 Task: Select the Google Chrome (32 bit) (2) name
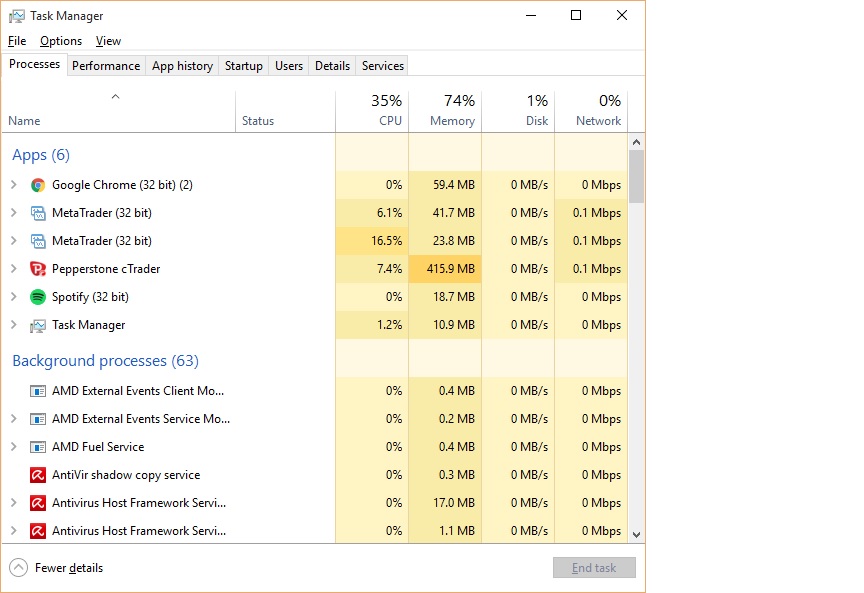click(122, 185)
